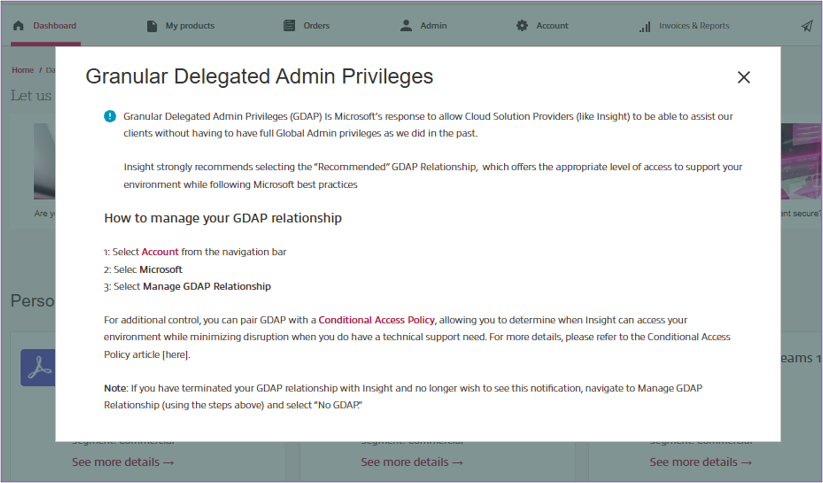
Task: Click the dialog title Granular Delegated Admin Privileges
Action: (x=259, y=77)
